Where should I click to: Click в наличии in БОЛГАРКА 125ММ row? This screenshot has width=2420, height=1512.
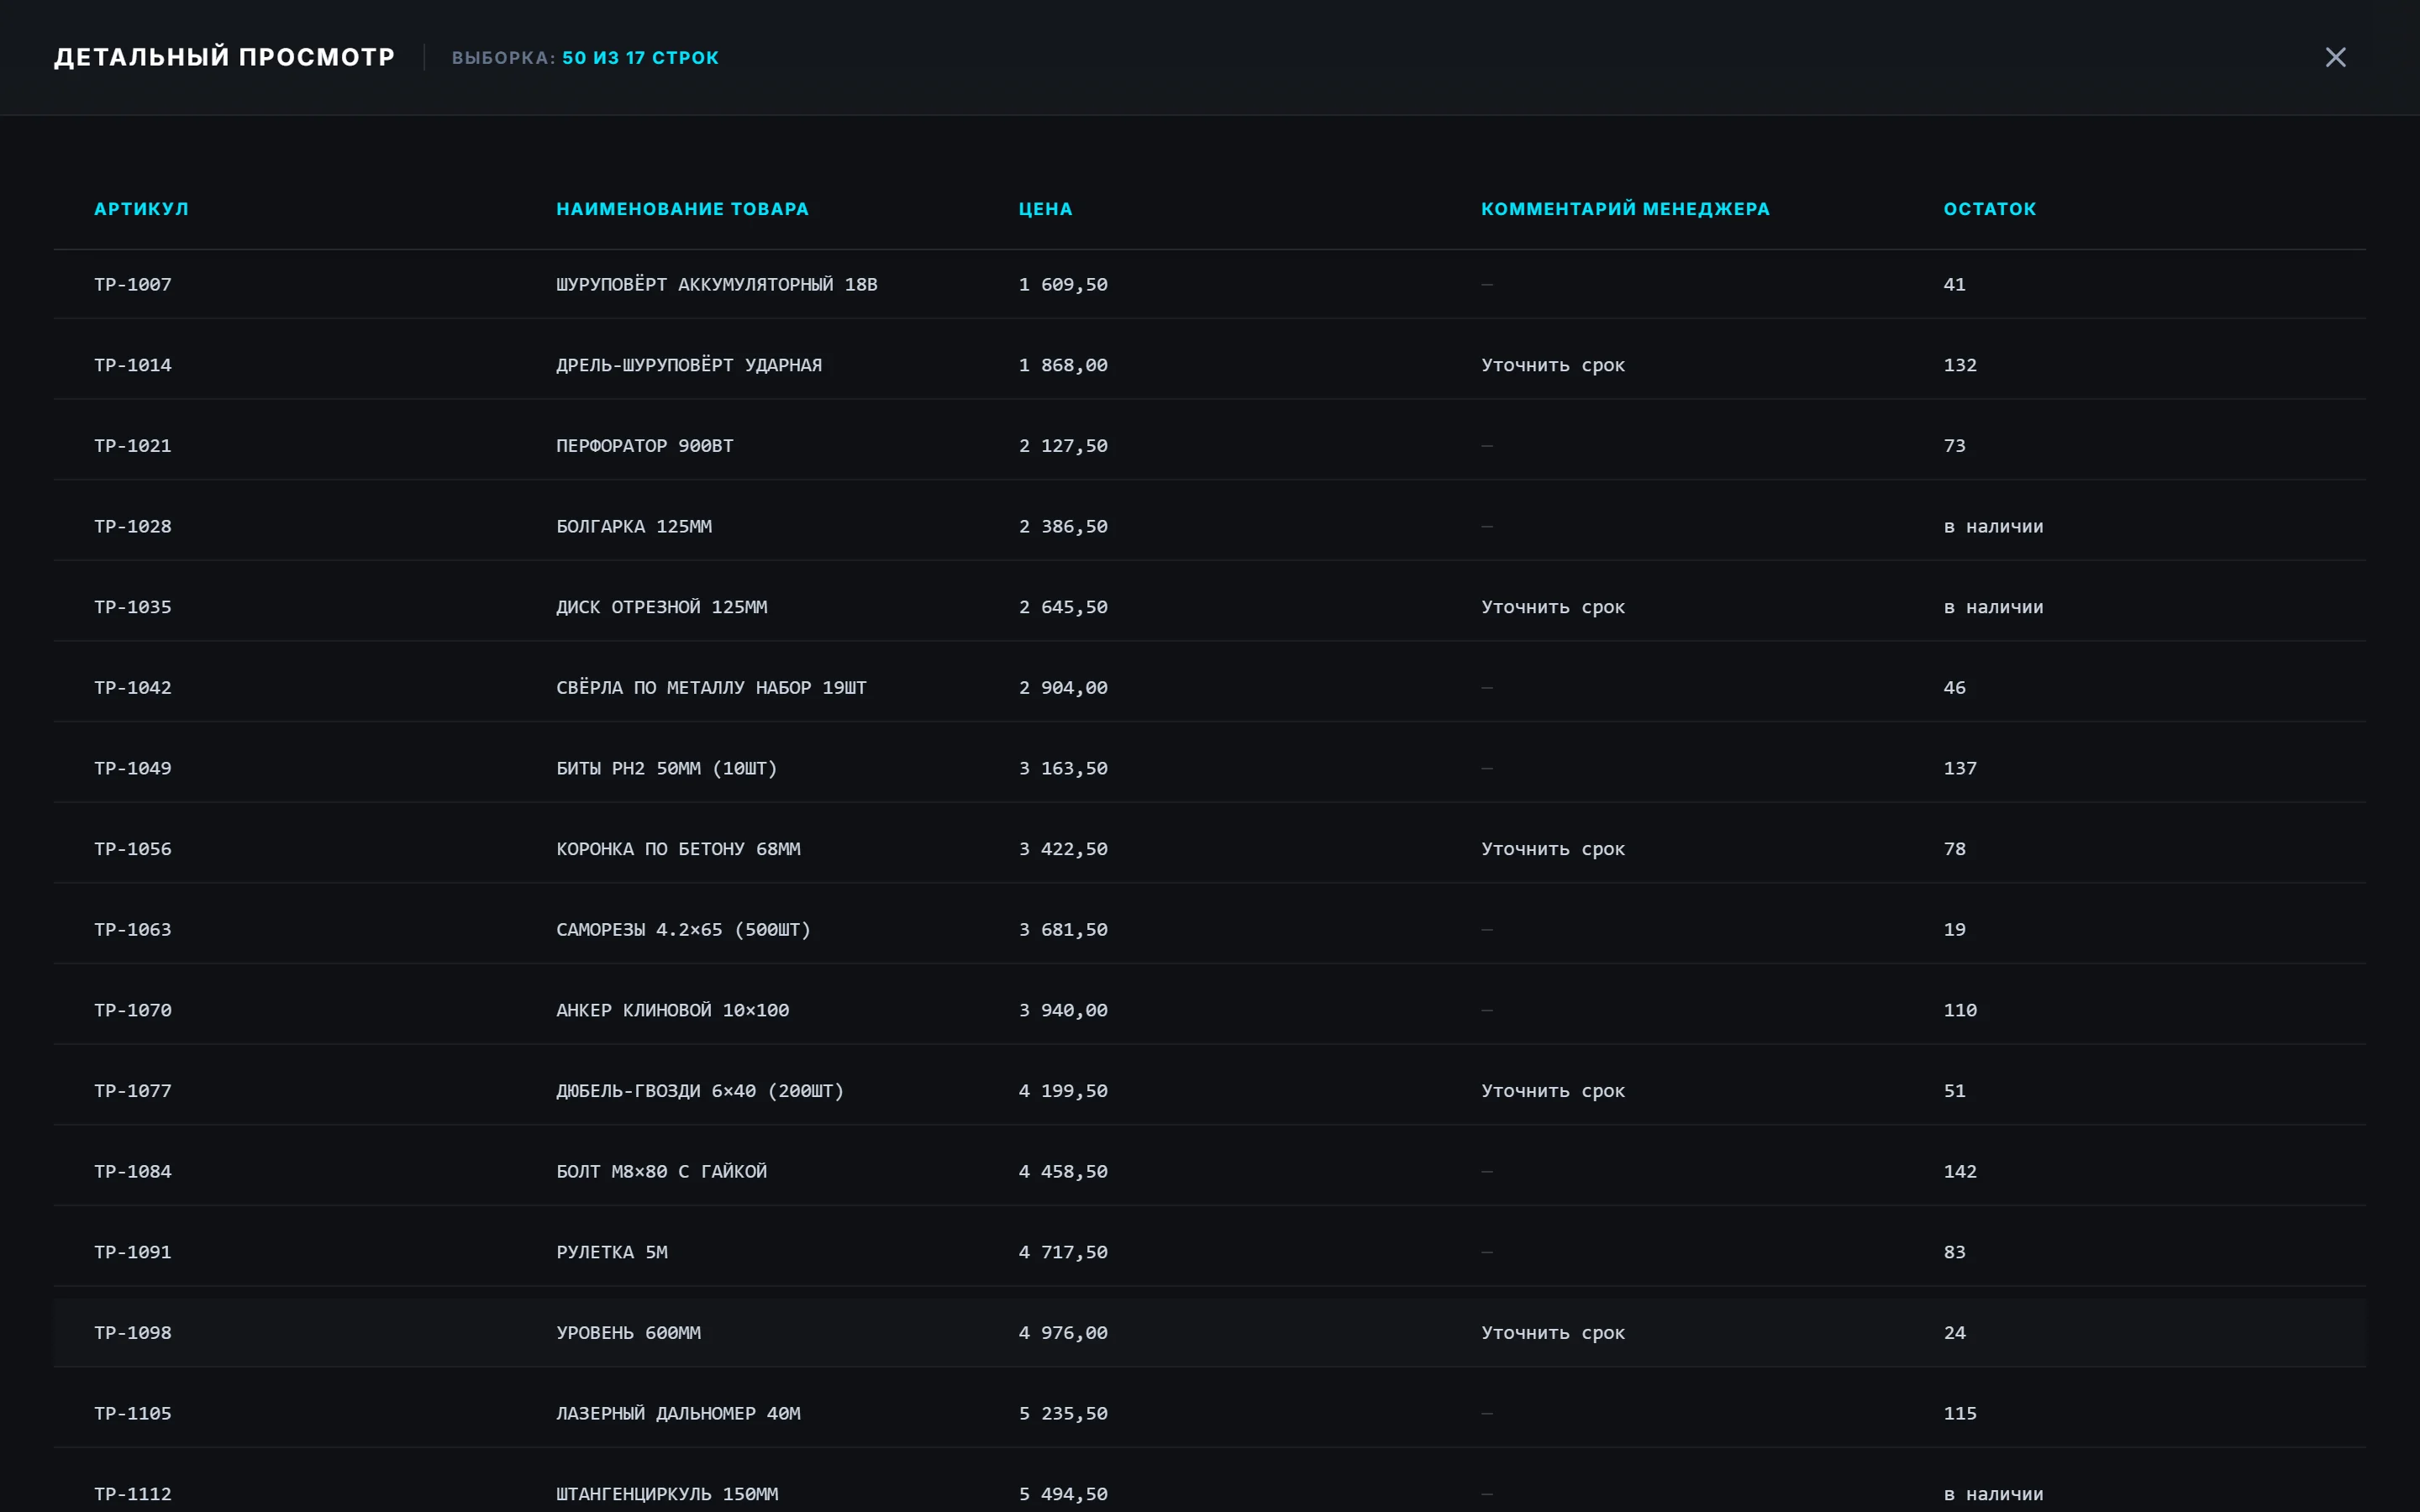1993,527
